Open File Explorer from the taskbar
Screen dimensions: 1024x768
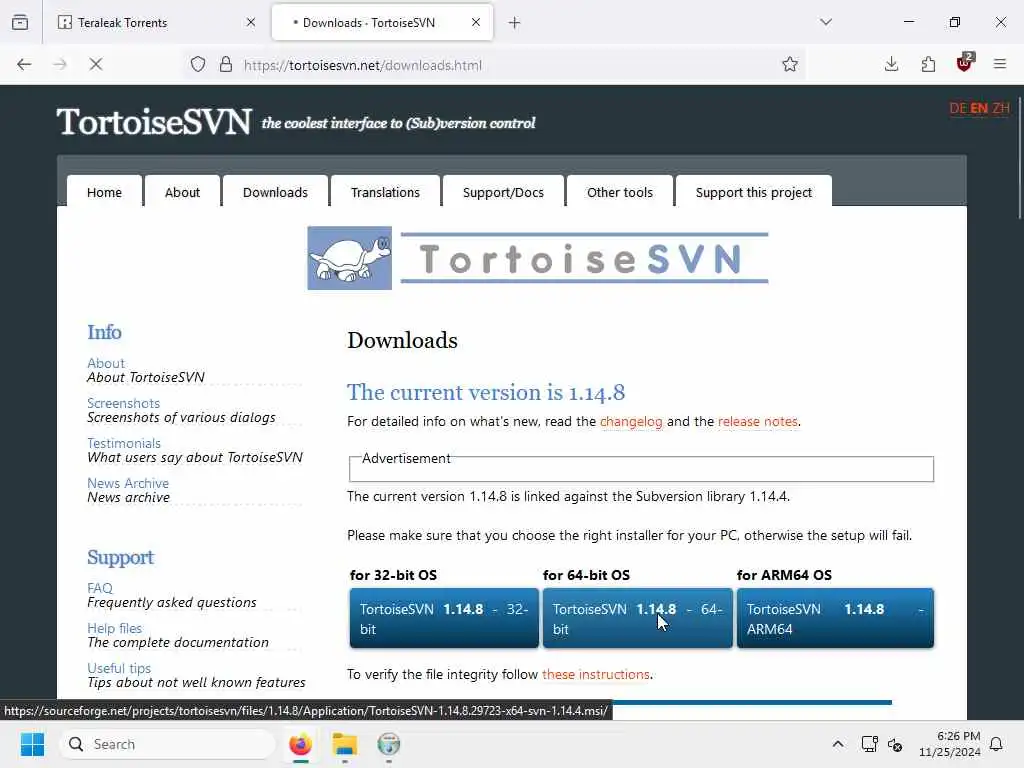point(345,744)
